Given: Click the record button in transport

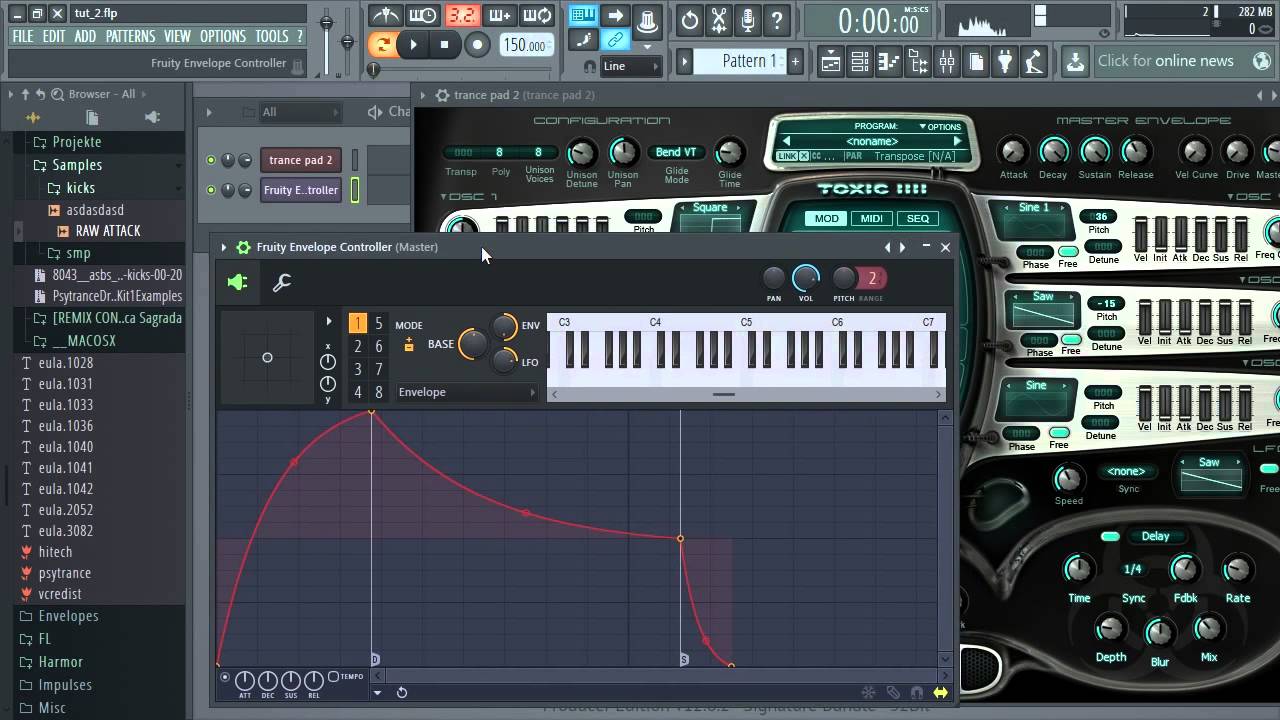Looking at the screenshot, I should pyautogui.click(x=477, y=44).
